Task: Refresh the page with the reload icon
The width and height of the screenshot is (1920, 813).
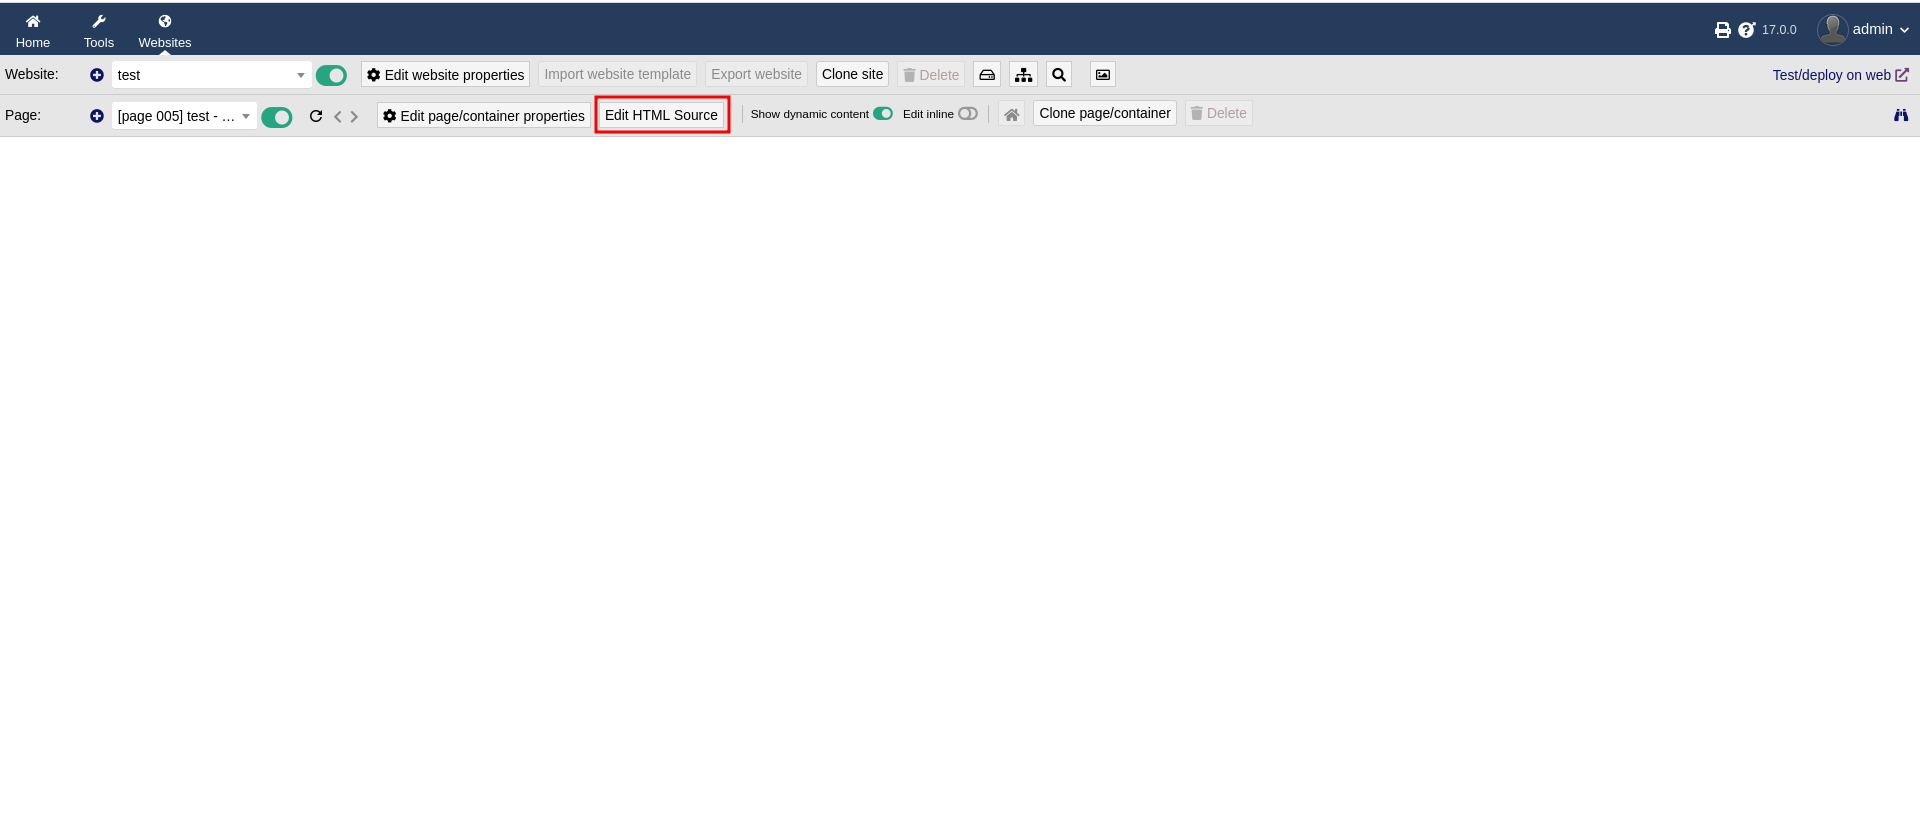Action: (316, 116)
